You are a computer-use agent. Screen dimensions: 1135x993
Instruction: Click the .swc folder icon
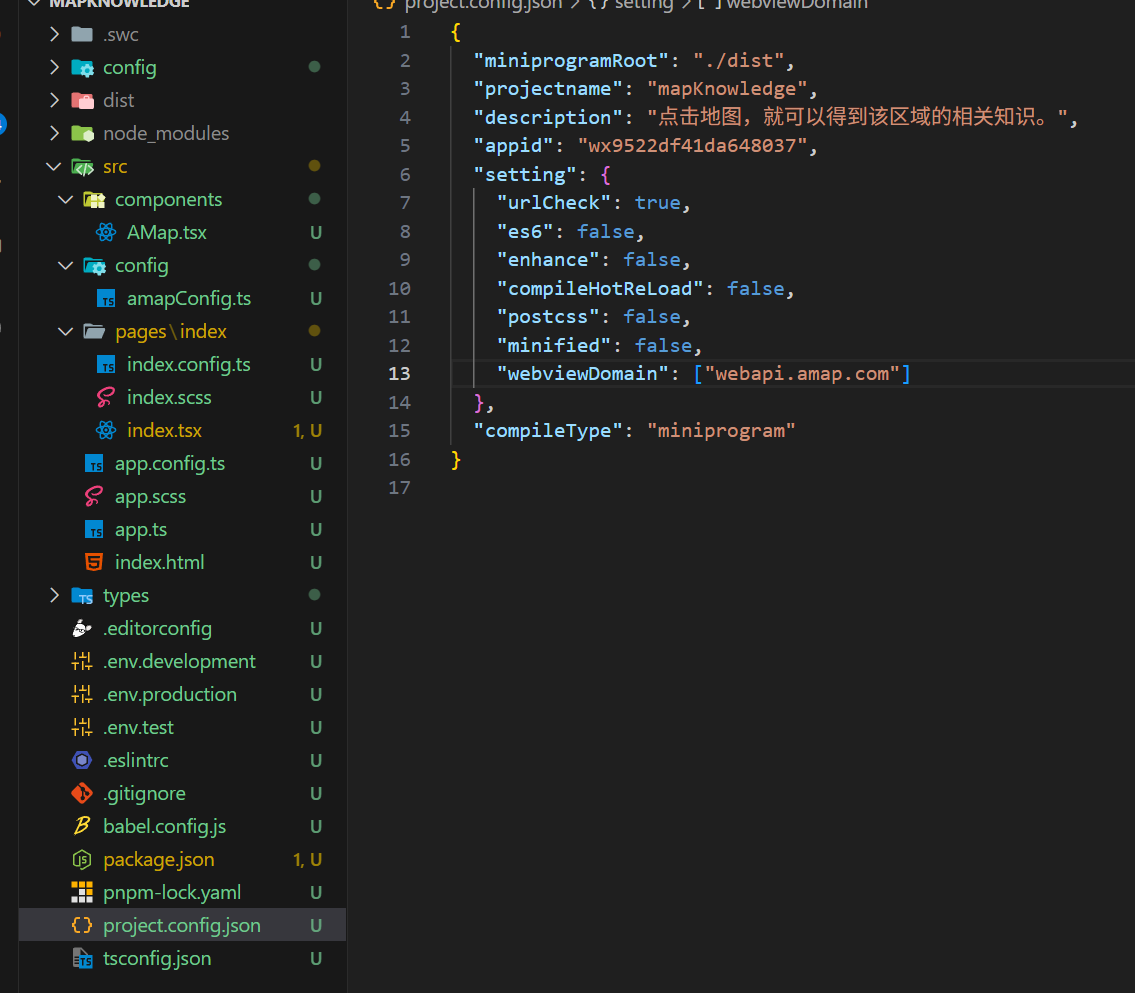82,34
